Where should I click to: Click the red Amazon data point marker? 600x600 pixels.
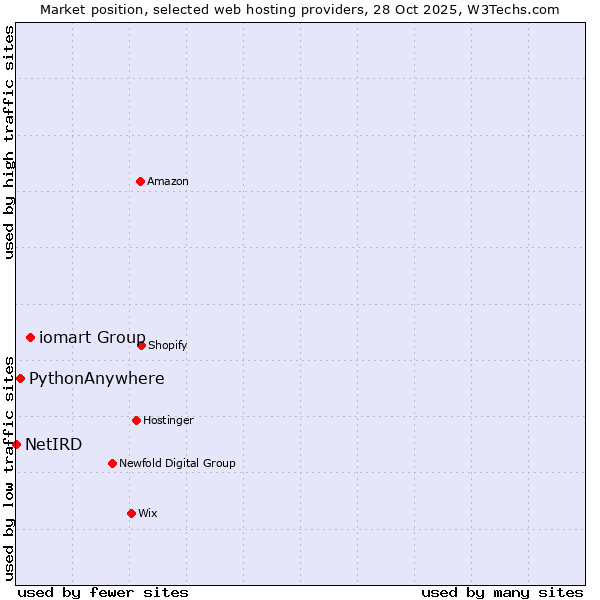pos(140,181)
